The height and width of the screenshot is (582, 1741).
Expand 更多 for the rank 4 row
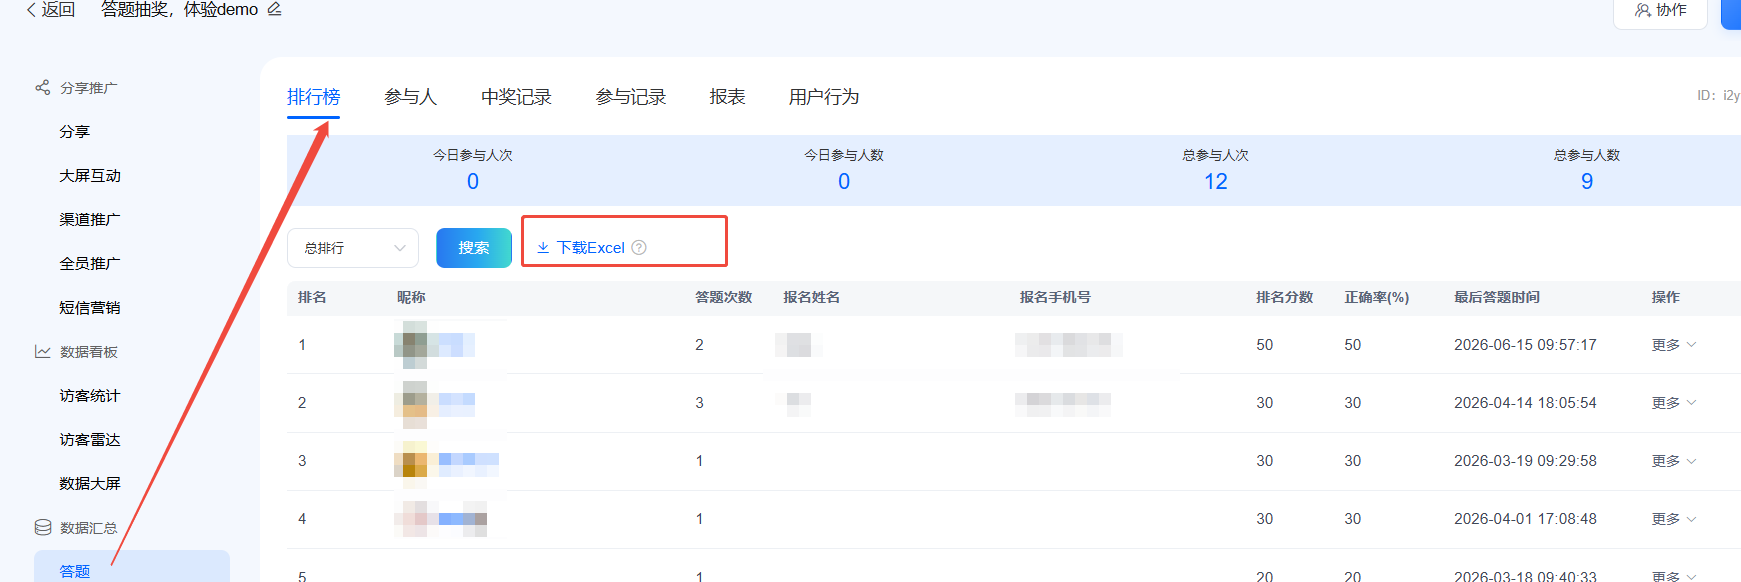[1674, 519]
